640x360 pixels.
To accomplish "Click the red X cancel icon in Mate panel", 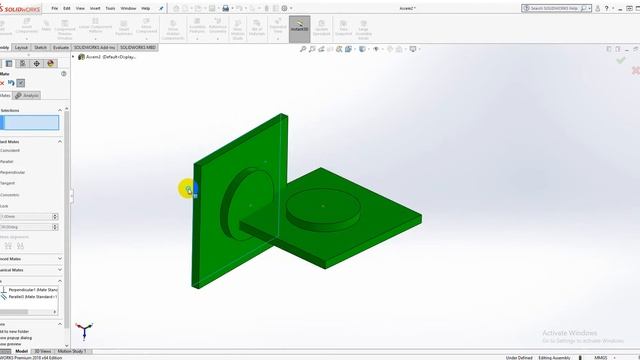I will point(2,83).
